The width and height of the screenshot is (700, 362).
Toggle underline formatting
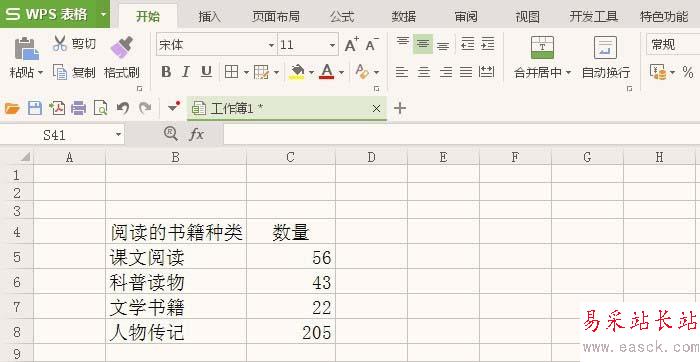[x=206, y=71]
